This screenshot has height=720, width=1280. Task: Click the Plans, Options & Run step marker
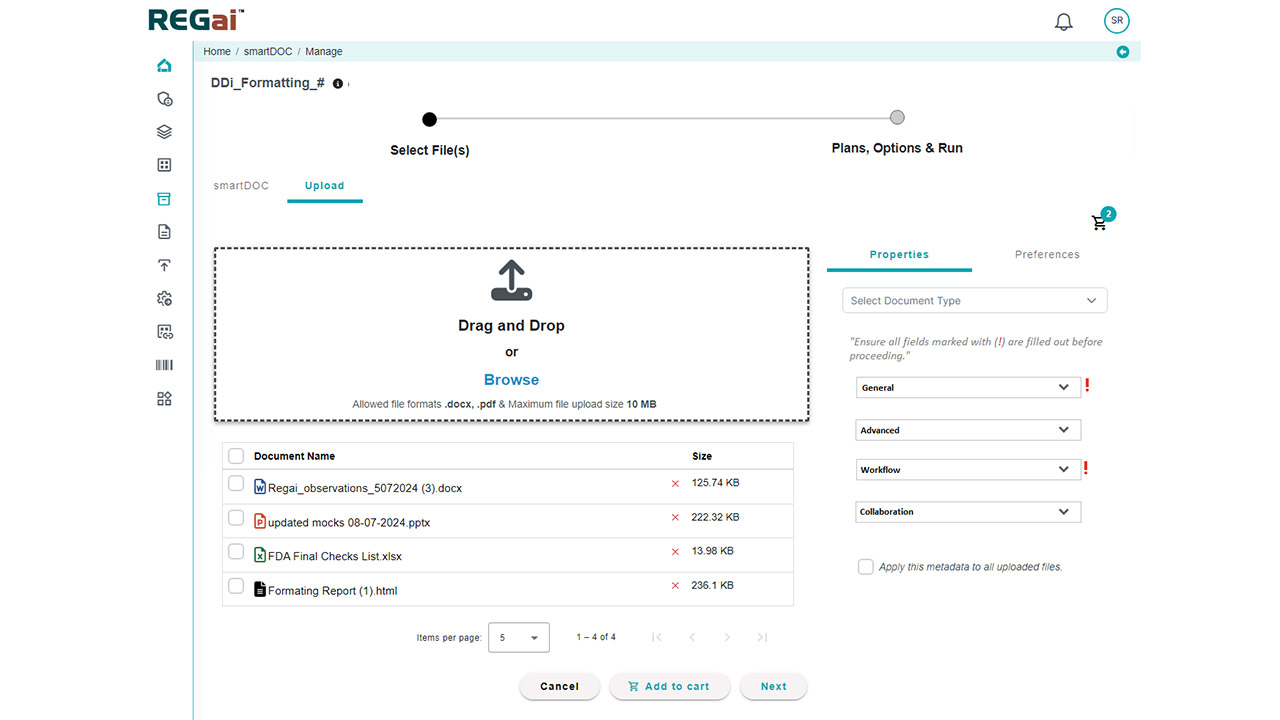click(x=897, y=118)
